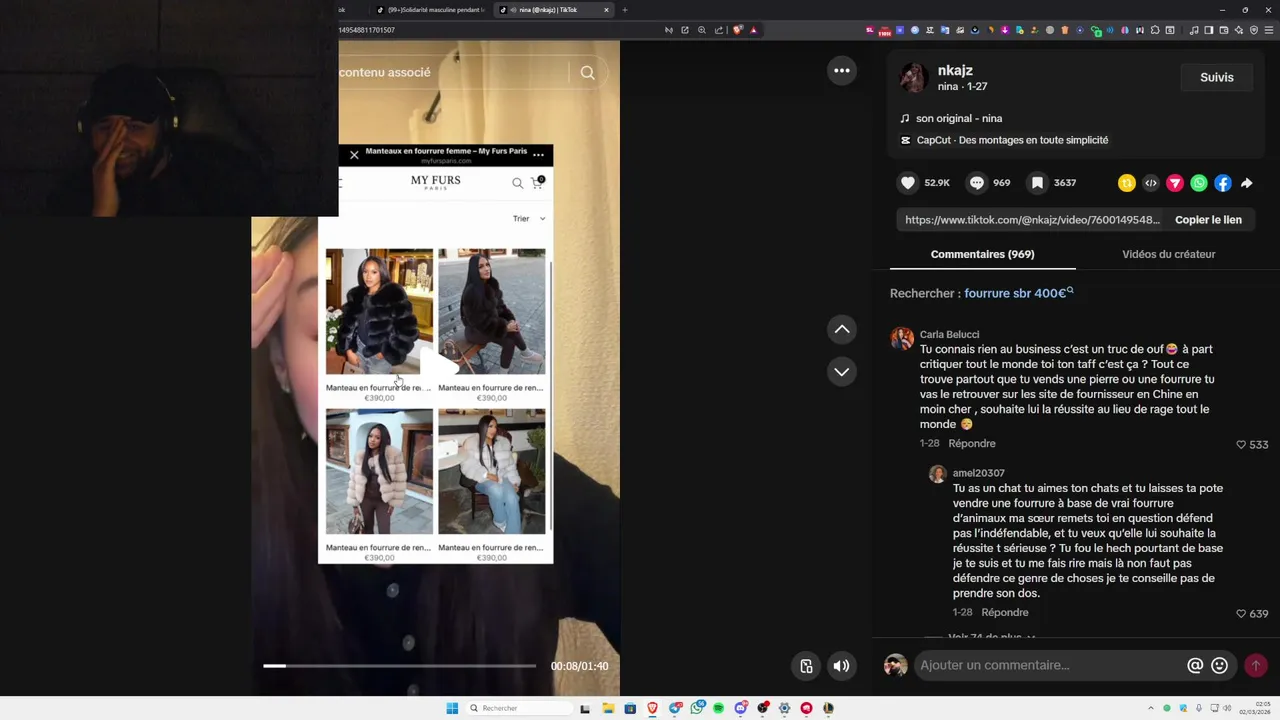Seek on the video progress bar
Screen dimensions: 1280x720
(399, 666)
